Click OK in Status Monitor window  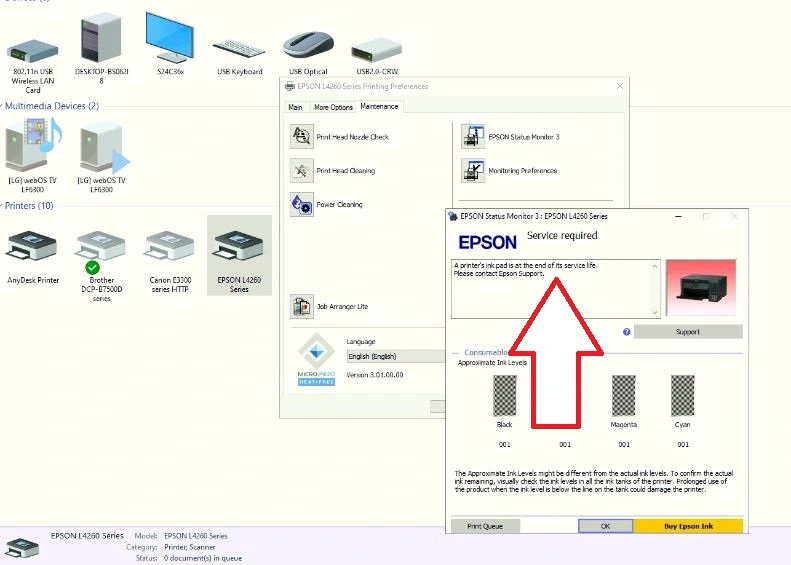tap(605, 526)
